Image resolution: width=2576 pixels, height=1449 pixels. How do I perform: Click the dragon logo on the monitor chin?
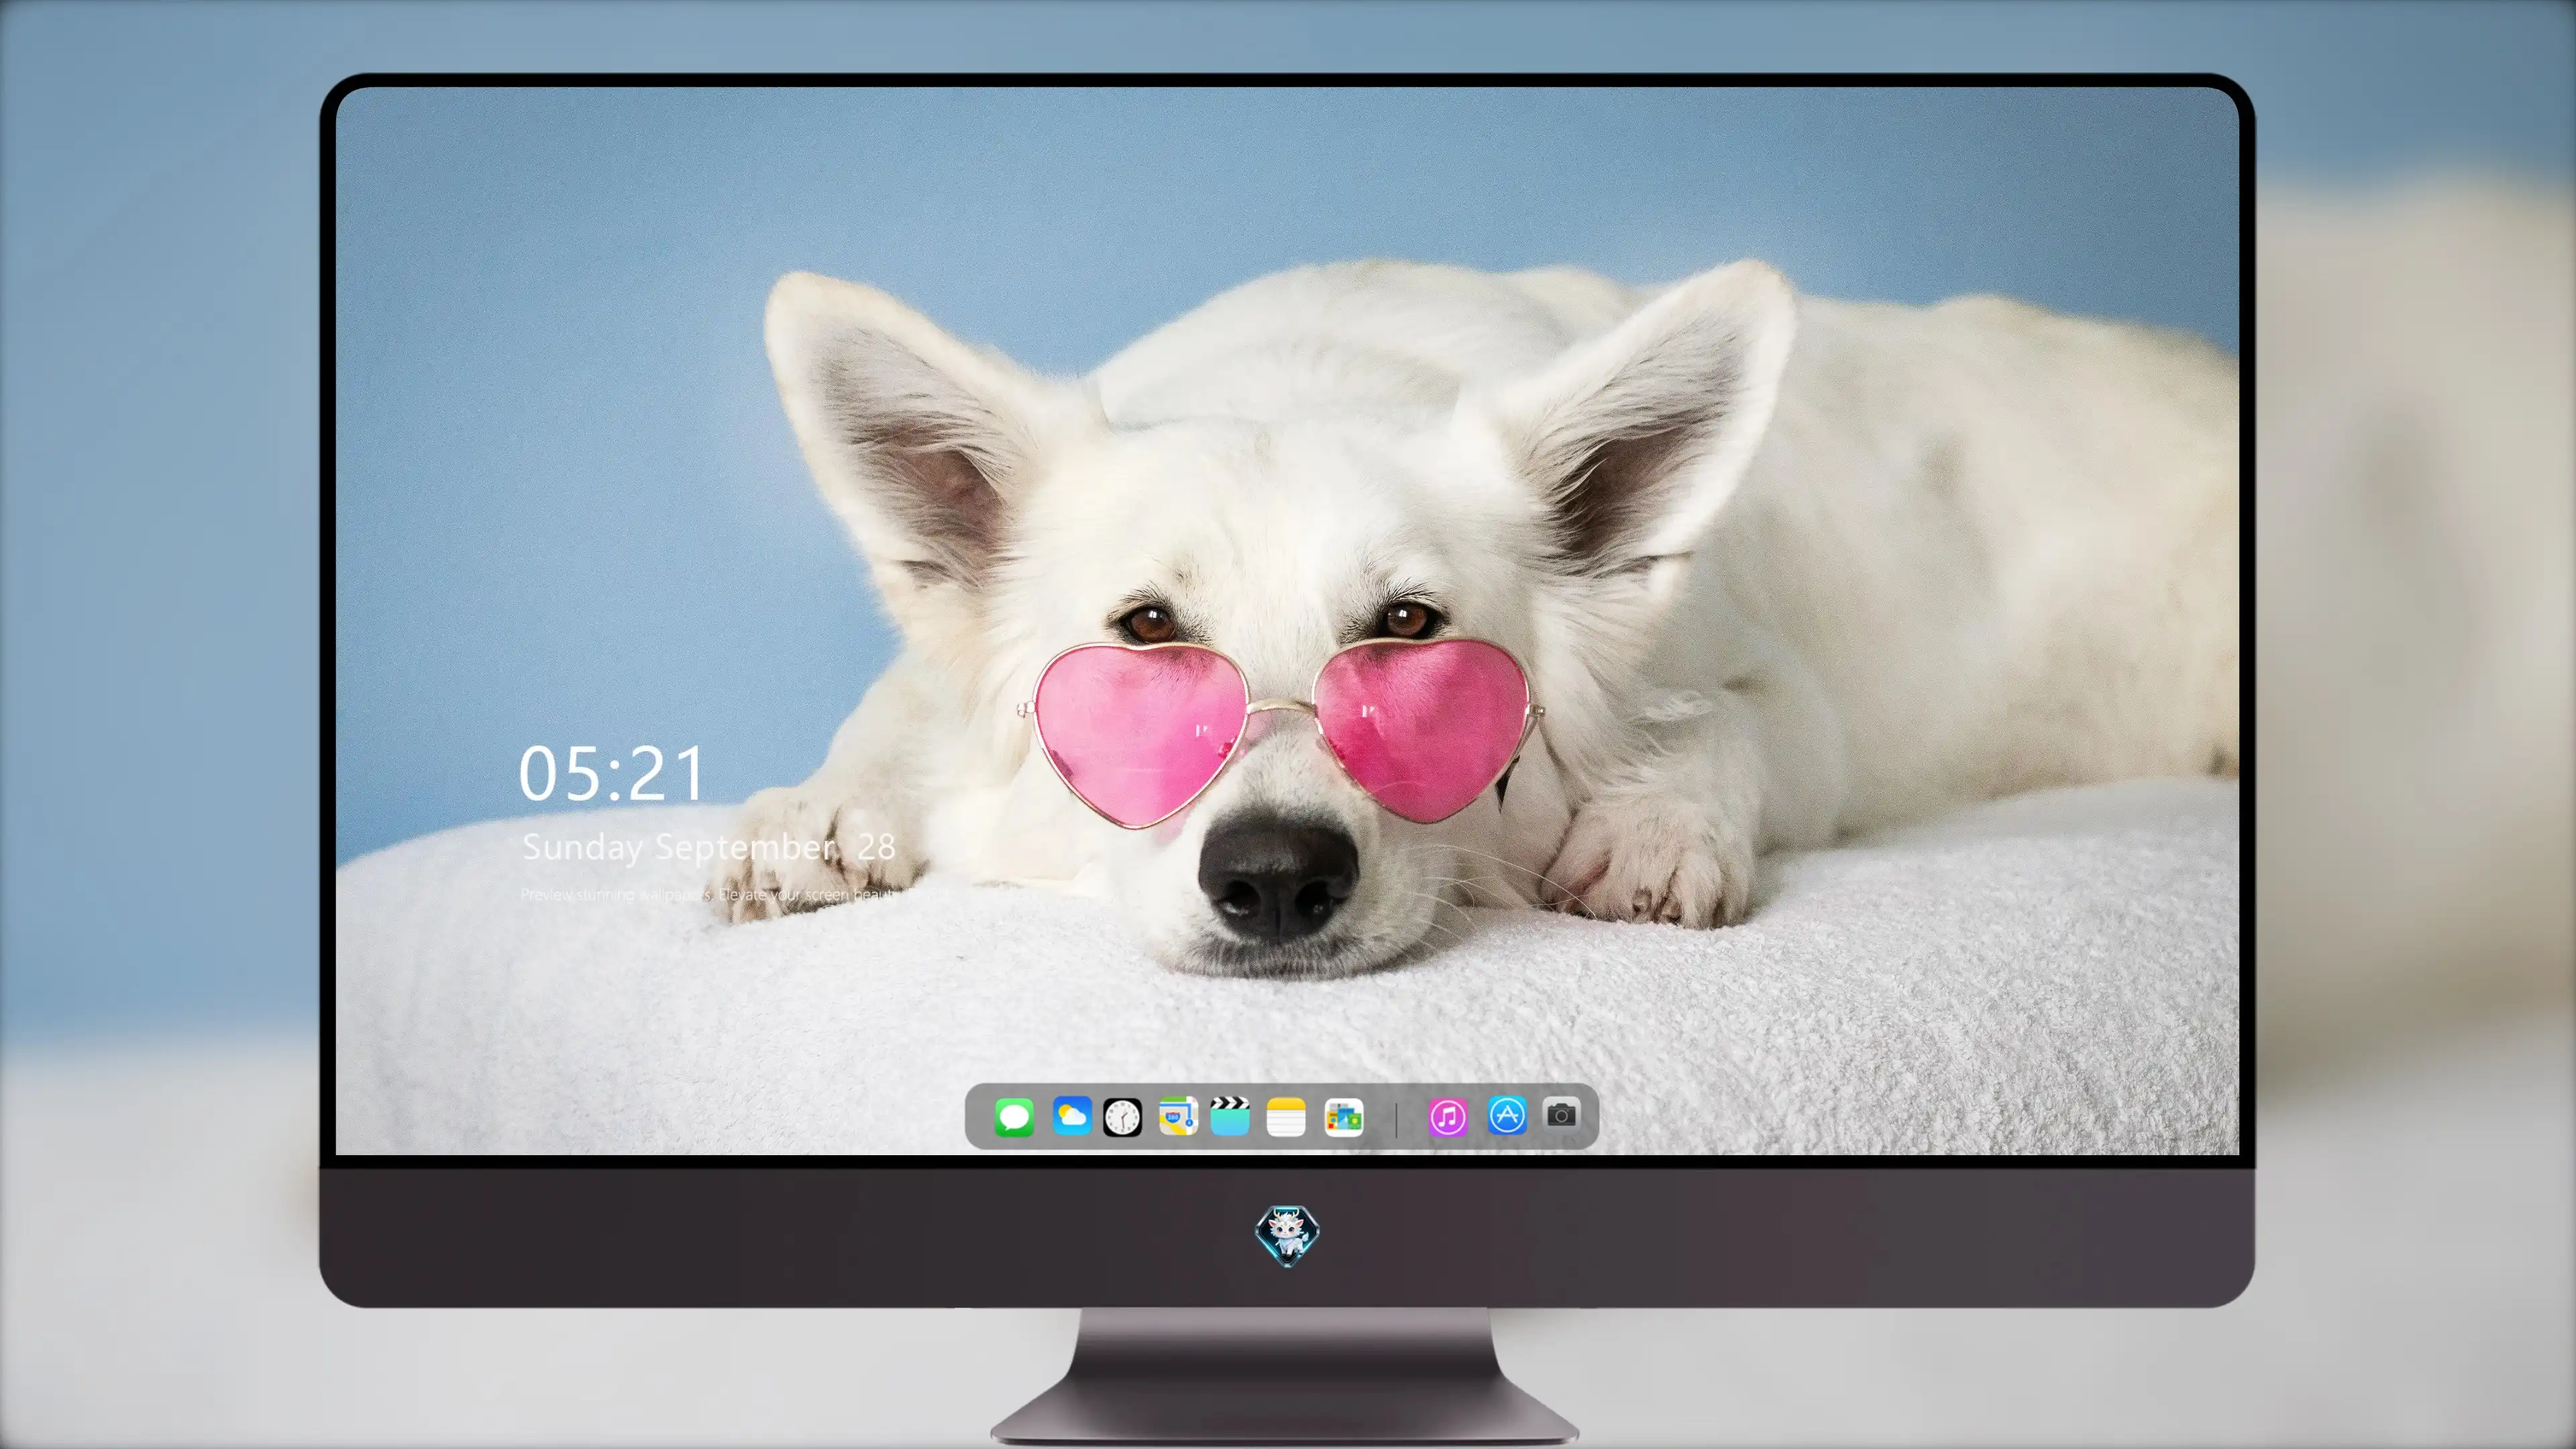pos(1287,1236)
